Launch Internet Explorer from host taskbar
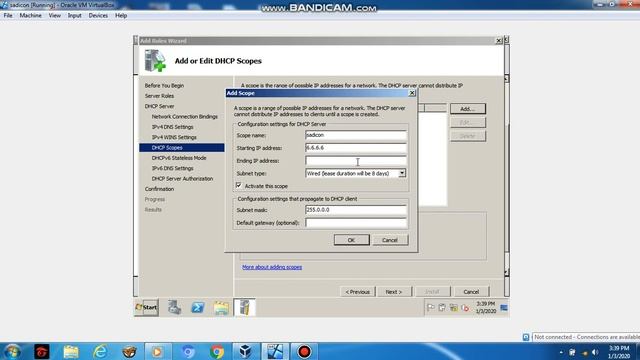Screen dimensions: 640x360 [x=100, y=351]
